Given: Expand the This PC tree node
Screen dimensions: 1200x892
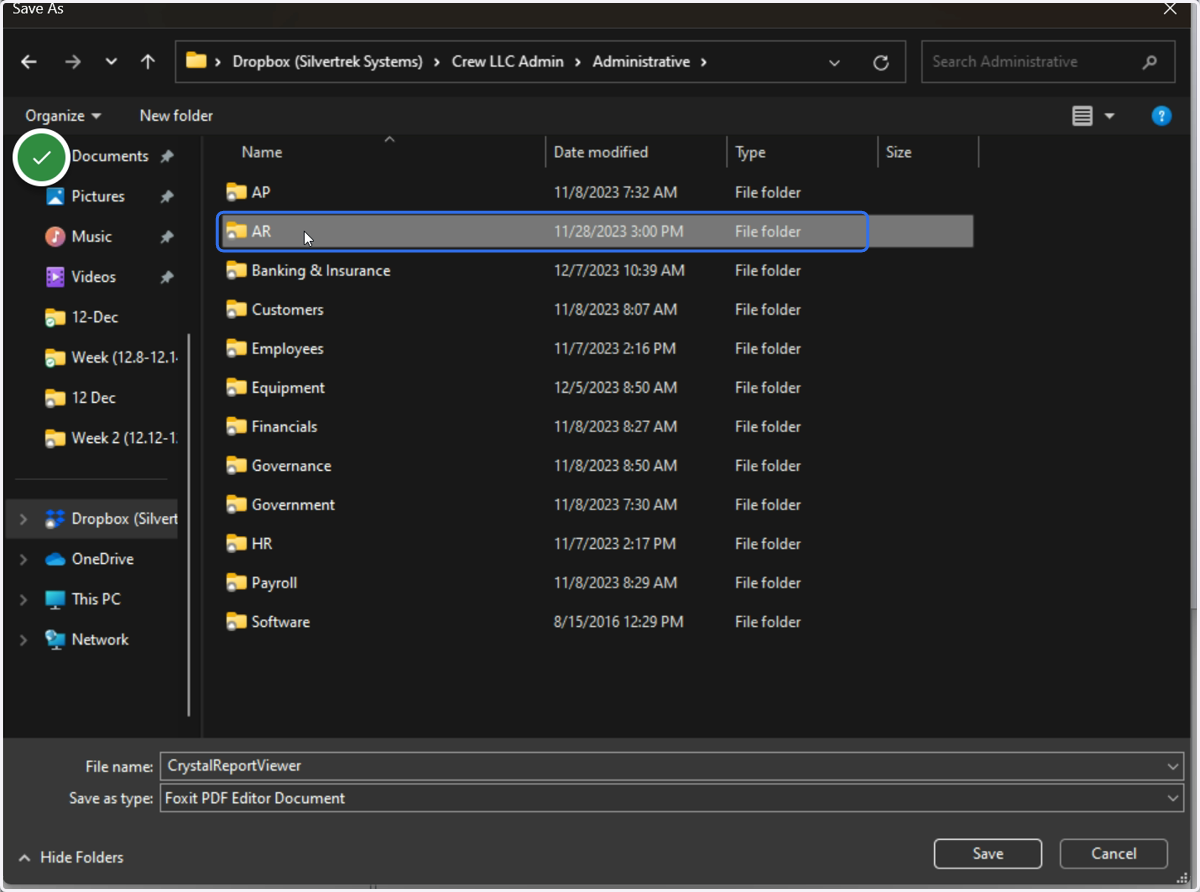Looking at the screenshot, I should point(23,599).
